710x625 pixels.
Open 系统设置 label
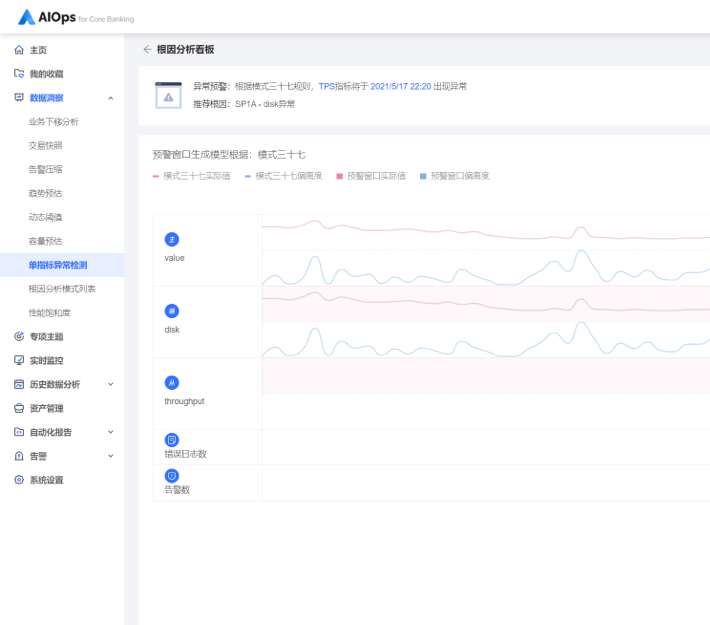point(47,480)
